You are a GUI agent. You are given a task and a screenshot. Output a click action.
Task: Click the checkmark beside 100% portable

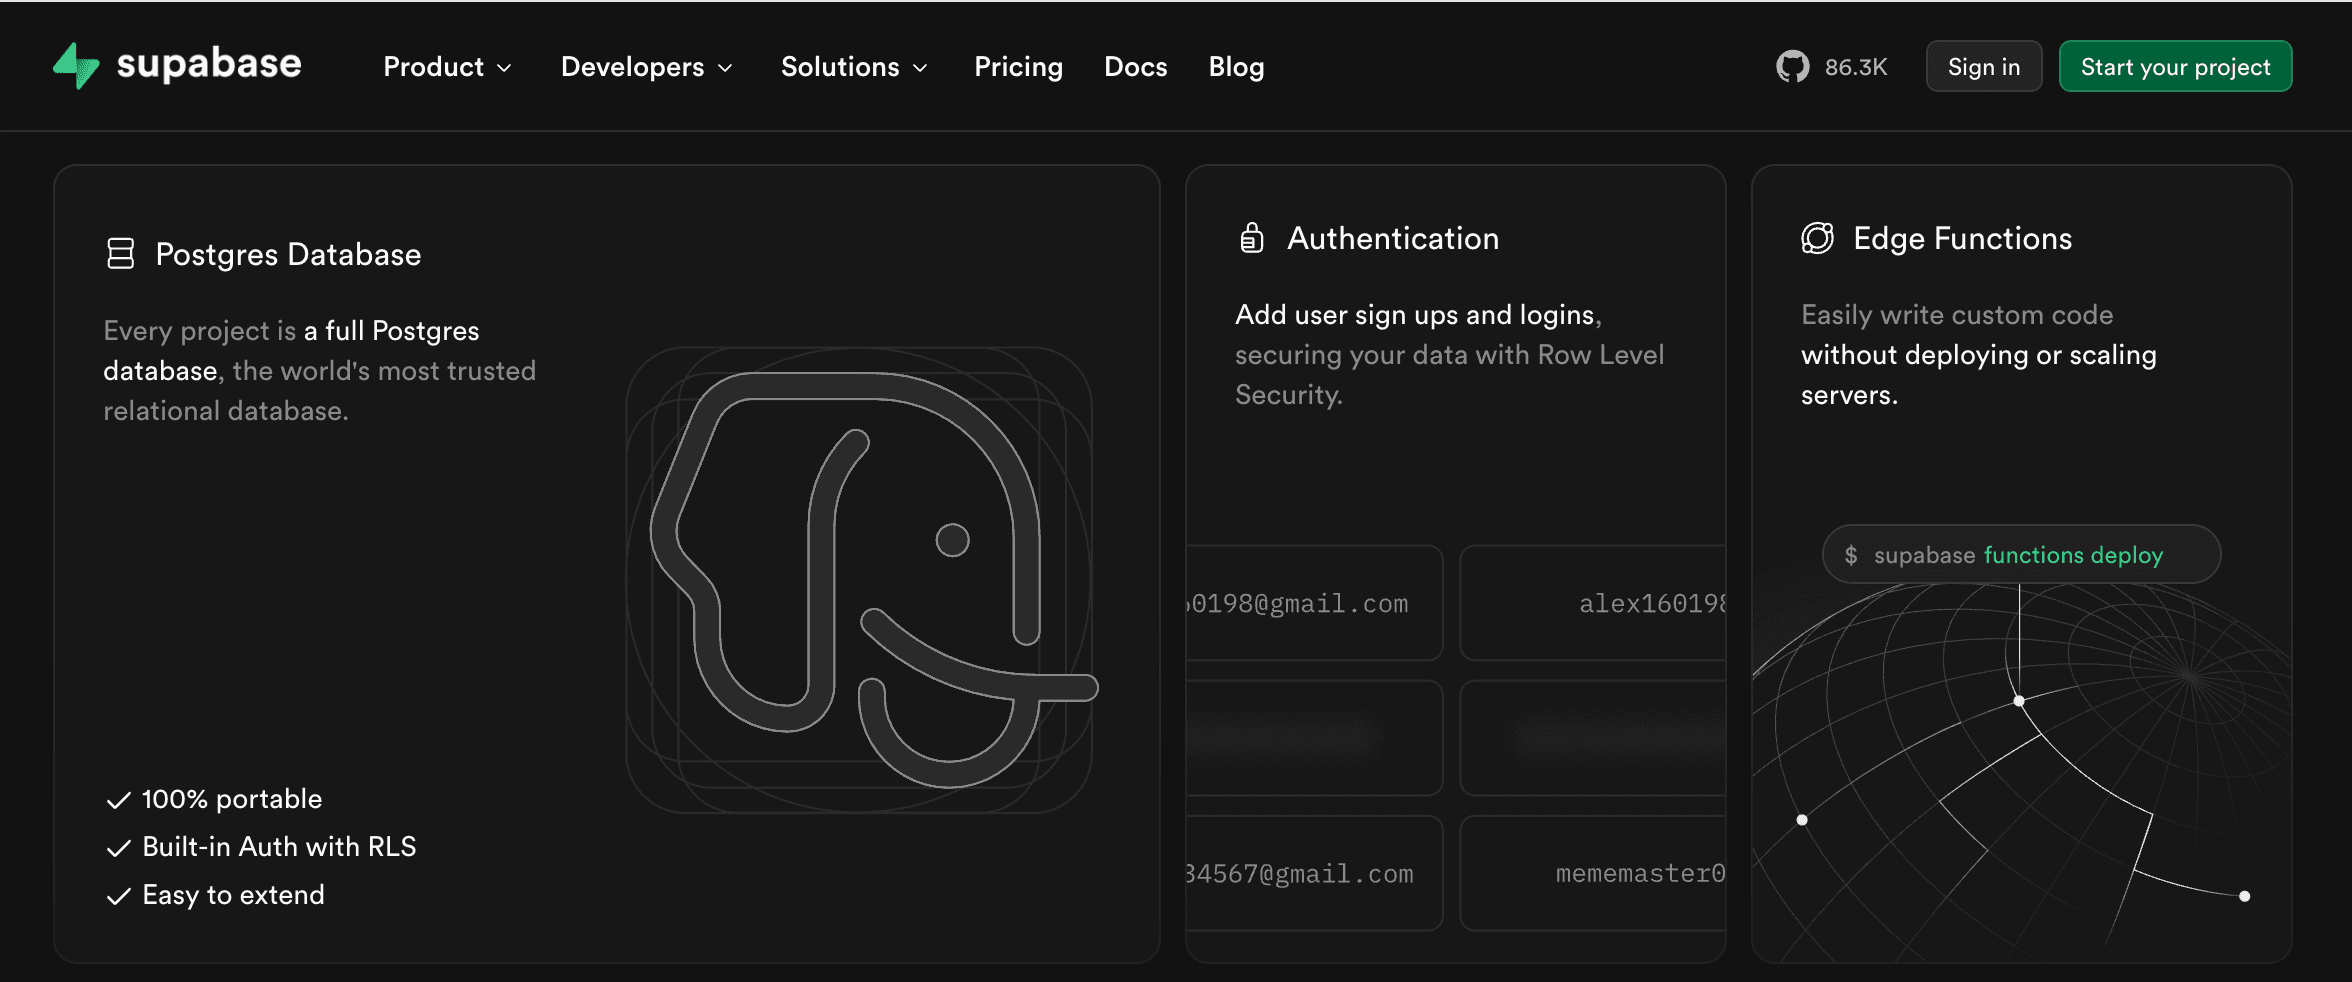coord(118,800)
